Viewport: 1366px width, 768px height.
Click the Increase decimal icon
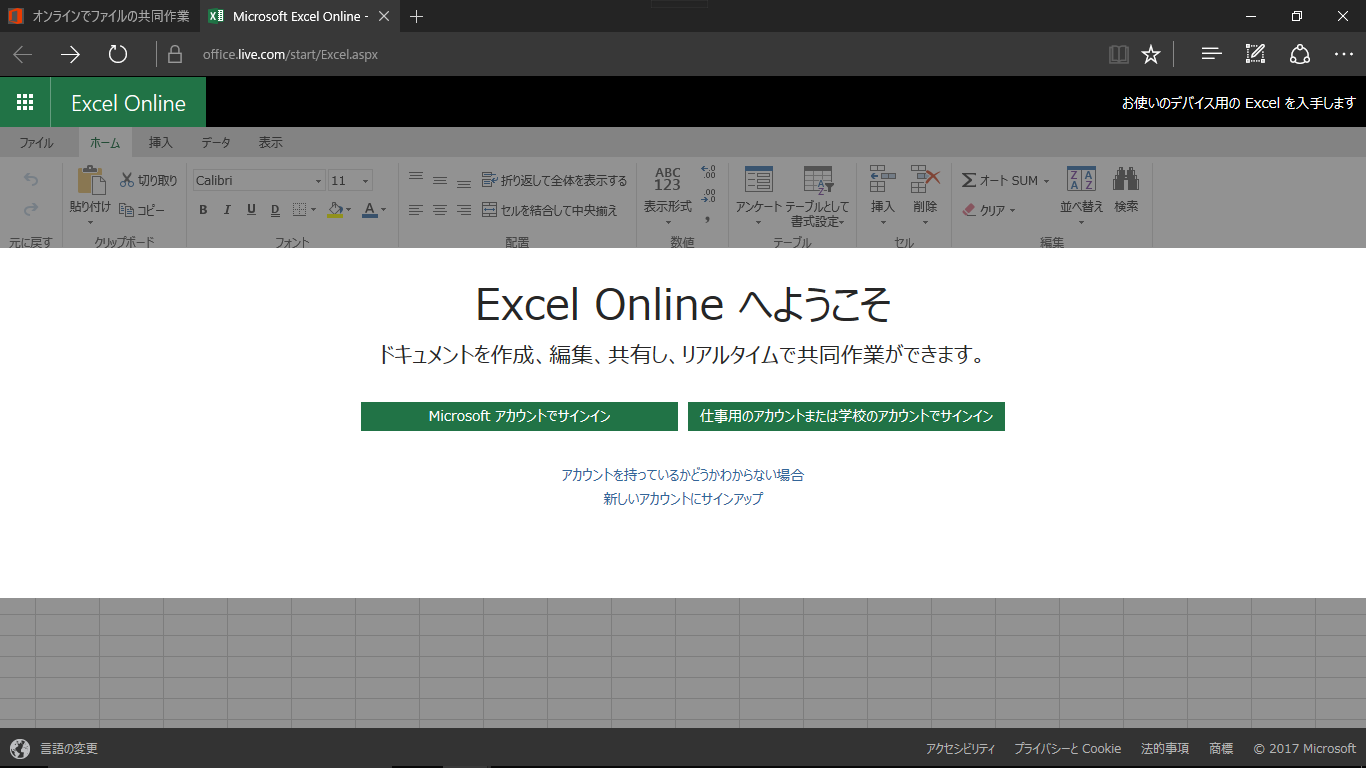point(708,172)
